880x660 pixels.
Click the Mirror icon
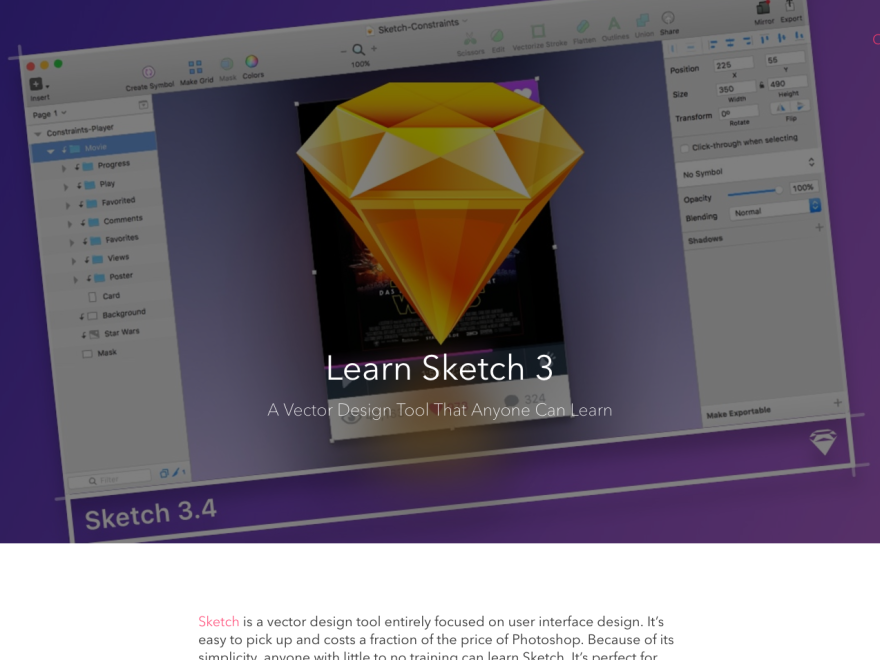(x=763, y=7)
